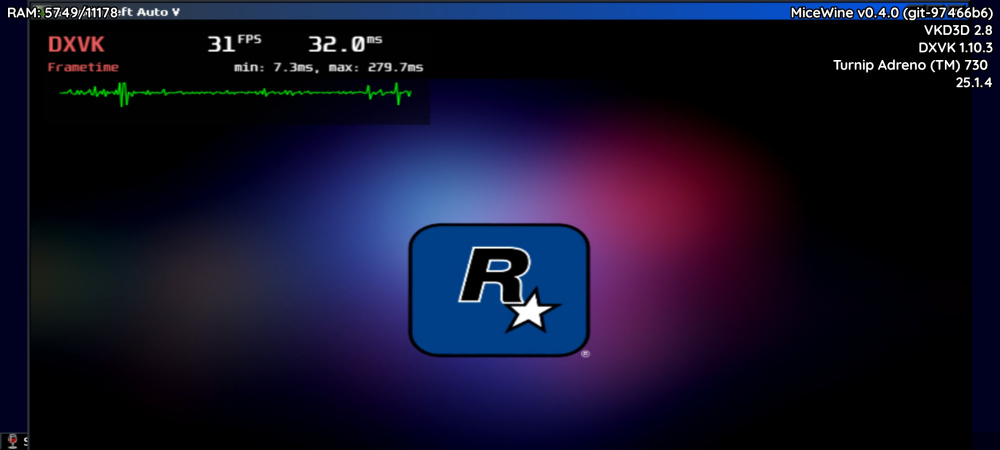Image resolution: width=1000 pixels, height=450 pixels.
Task: Click the min and max frametime text
Action: (327, 67)
